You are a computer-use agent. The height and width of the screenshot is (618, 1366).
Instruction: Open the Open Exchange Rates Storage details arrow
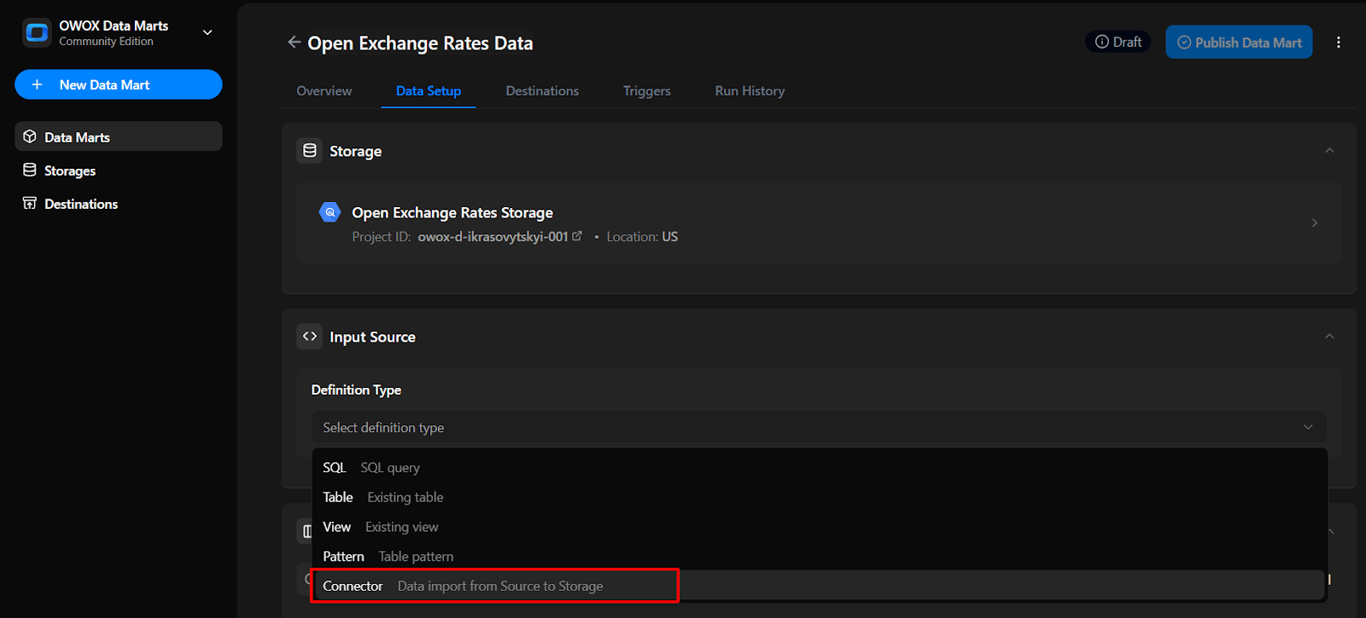[1314, 223]
